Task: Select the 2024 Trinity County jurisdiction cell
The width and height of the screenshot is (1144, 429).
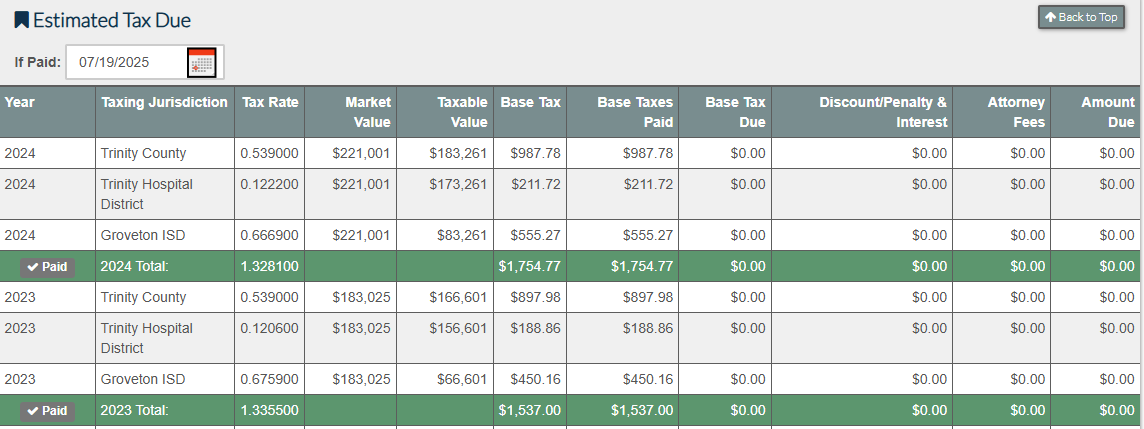Action: (x=143, y=153)
